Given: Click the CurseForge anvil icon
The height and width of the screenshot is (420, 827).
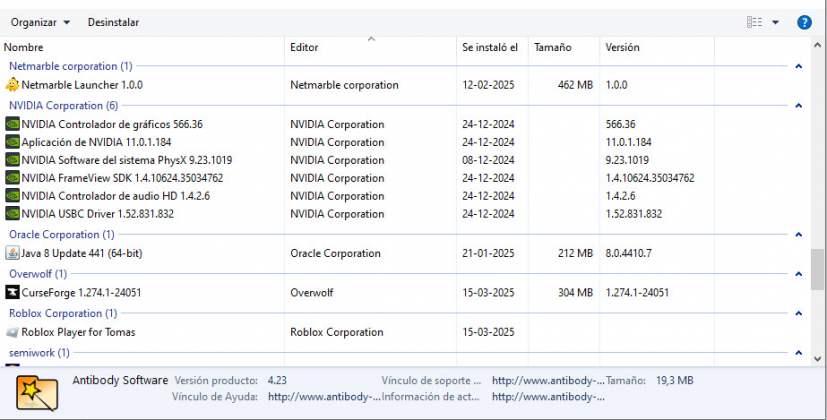Looking at the screenshot, I should click(x=12, y=292).
